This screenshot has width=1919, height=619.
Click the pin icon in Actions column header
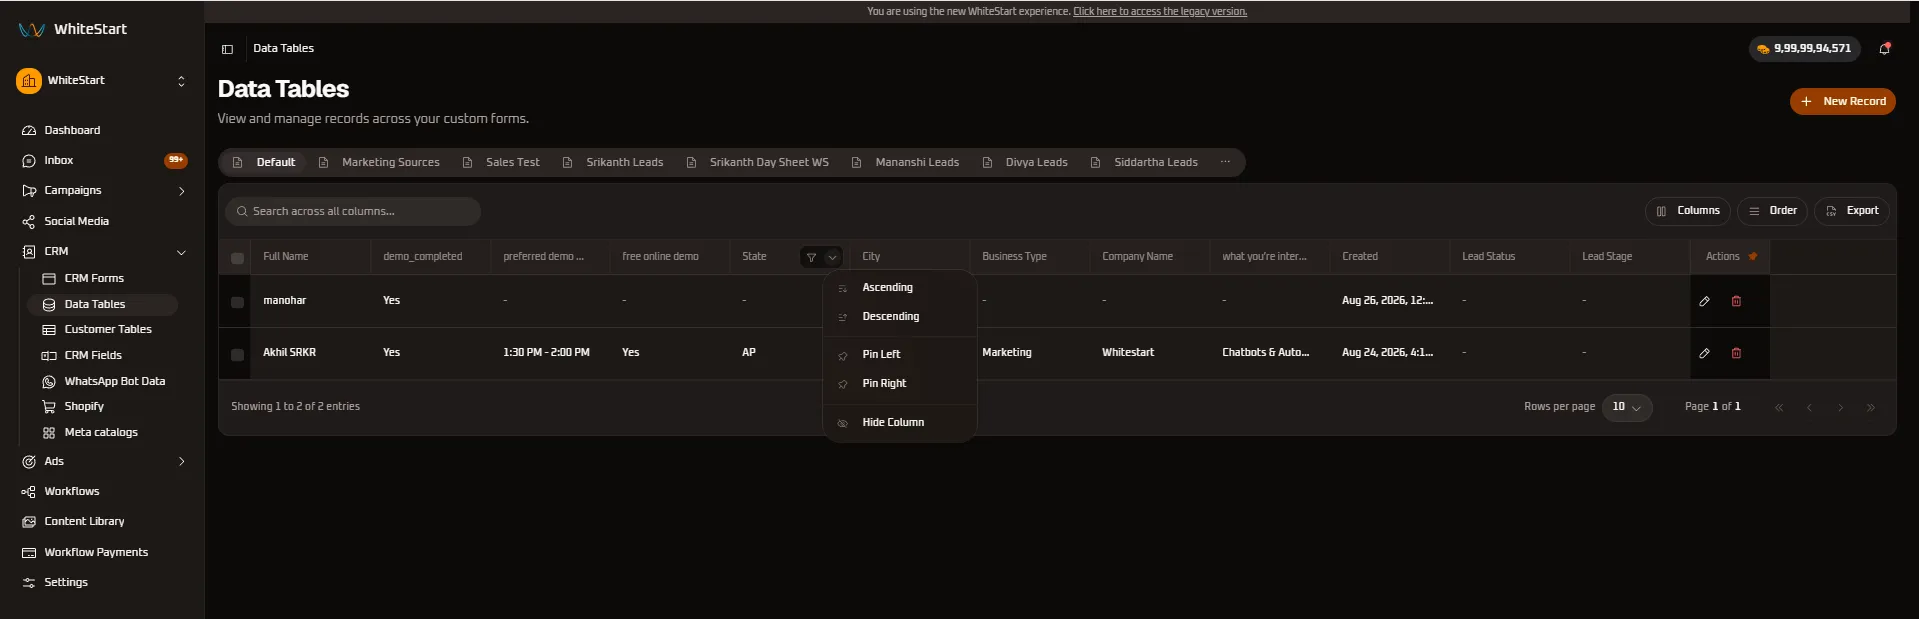[1752, 256]
